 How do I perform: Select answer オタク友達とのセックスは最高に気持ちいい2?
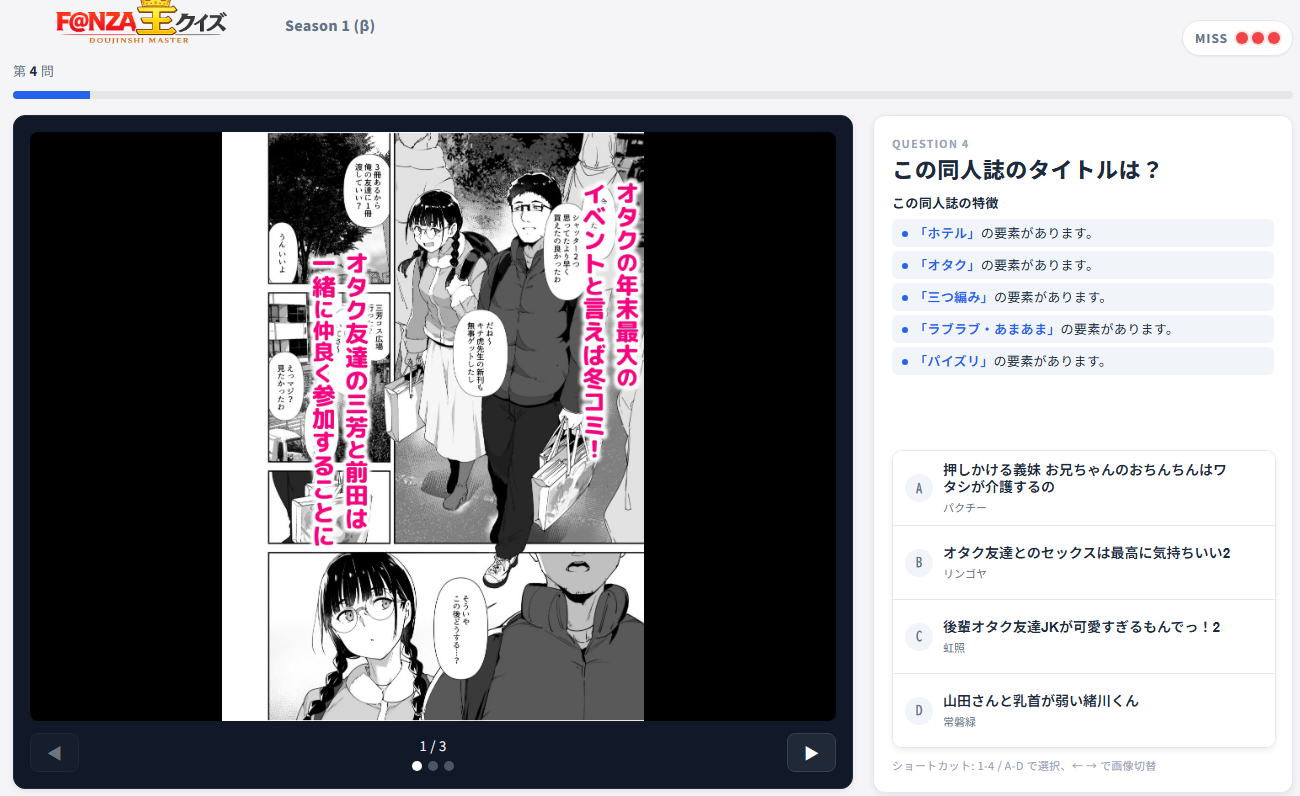[x=1086, y=553]
